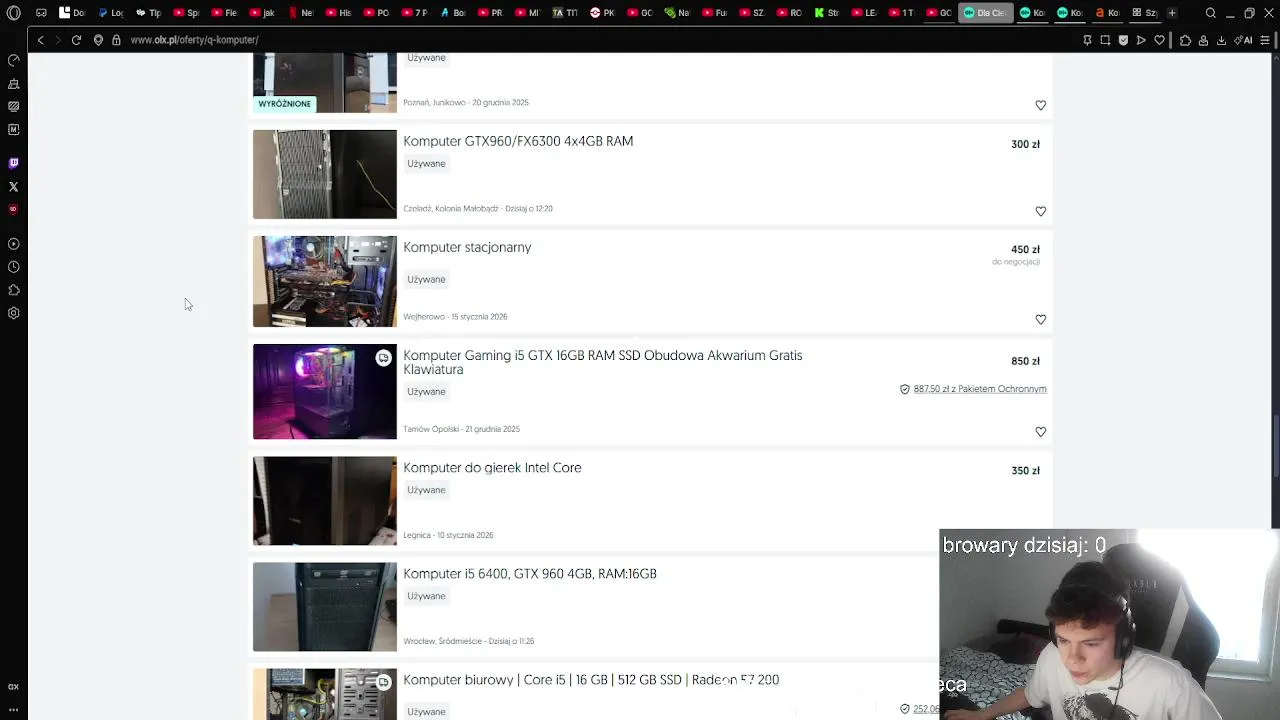Click the delivery badge on Gaming i5 thumbnail
The image size is (1280, 720).
click(x=384, y=358)
